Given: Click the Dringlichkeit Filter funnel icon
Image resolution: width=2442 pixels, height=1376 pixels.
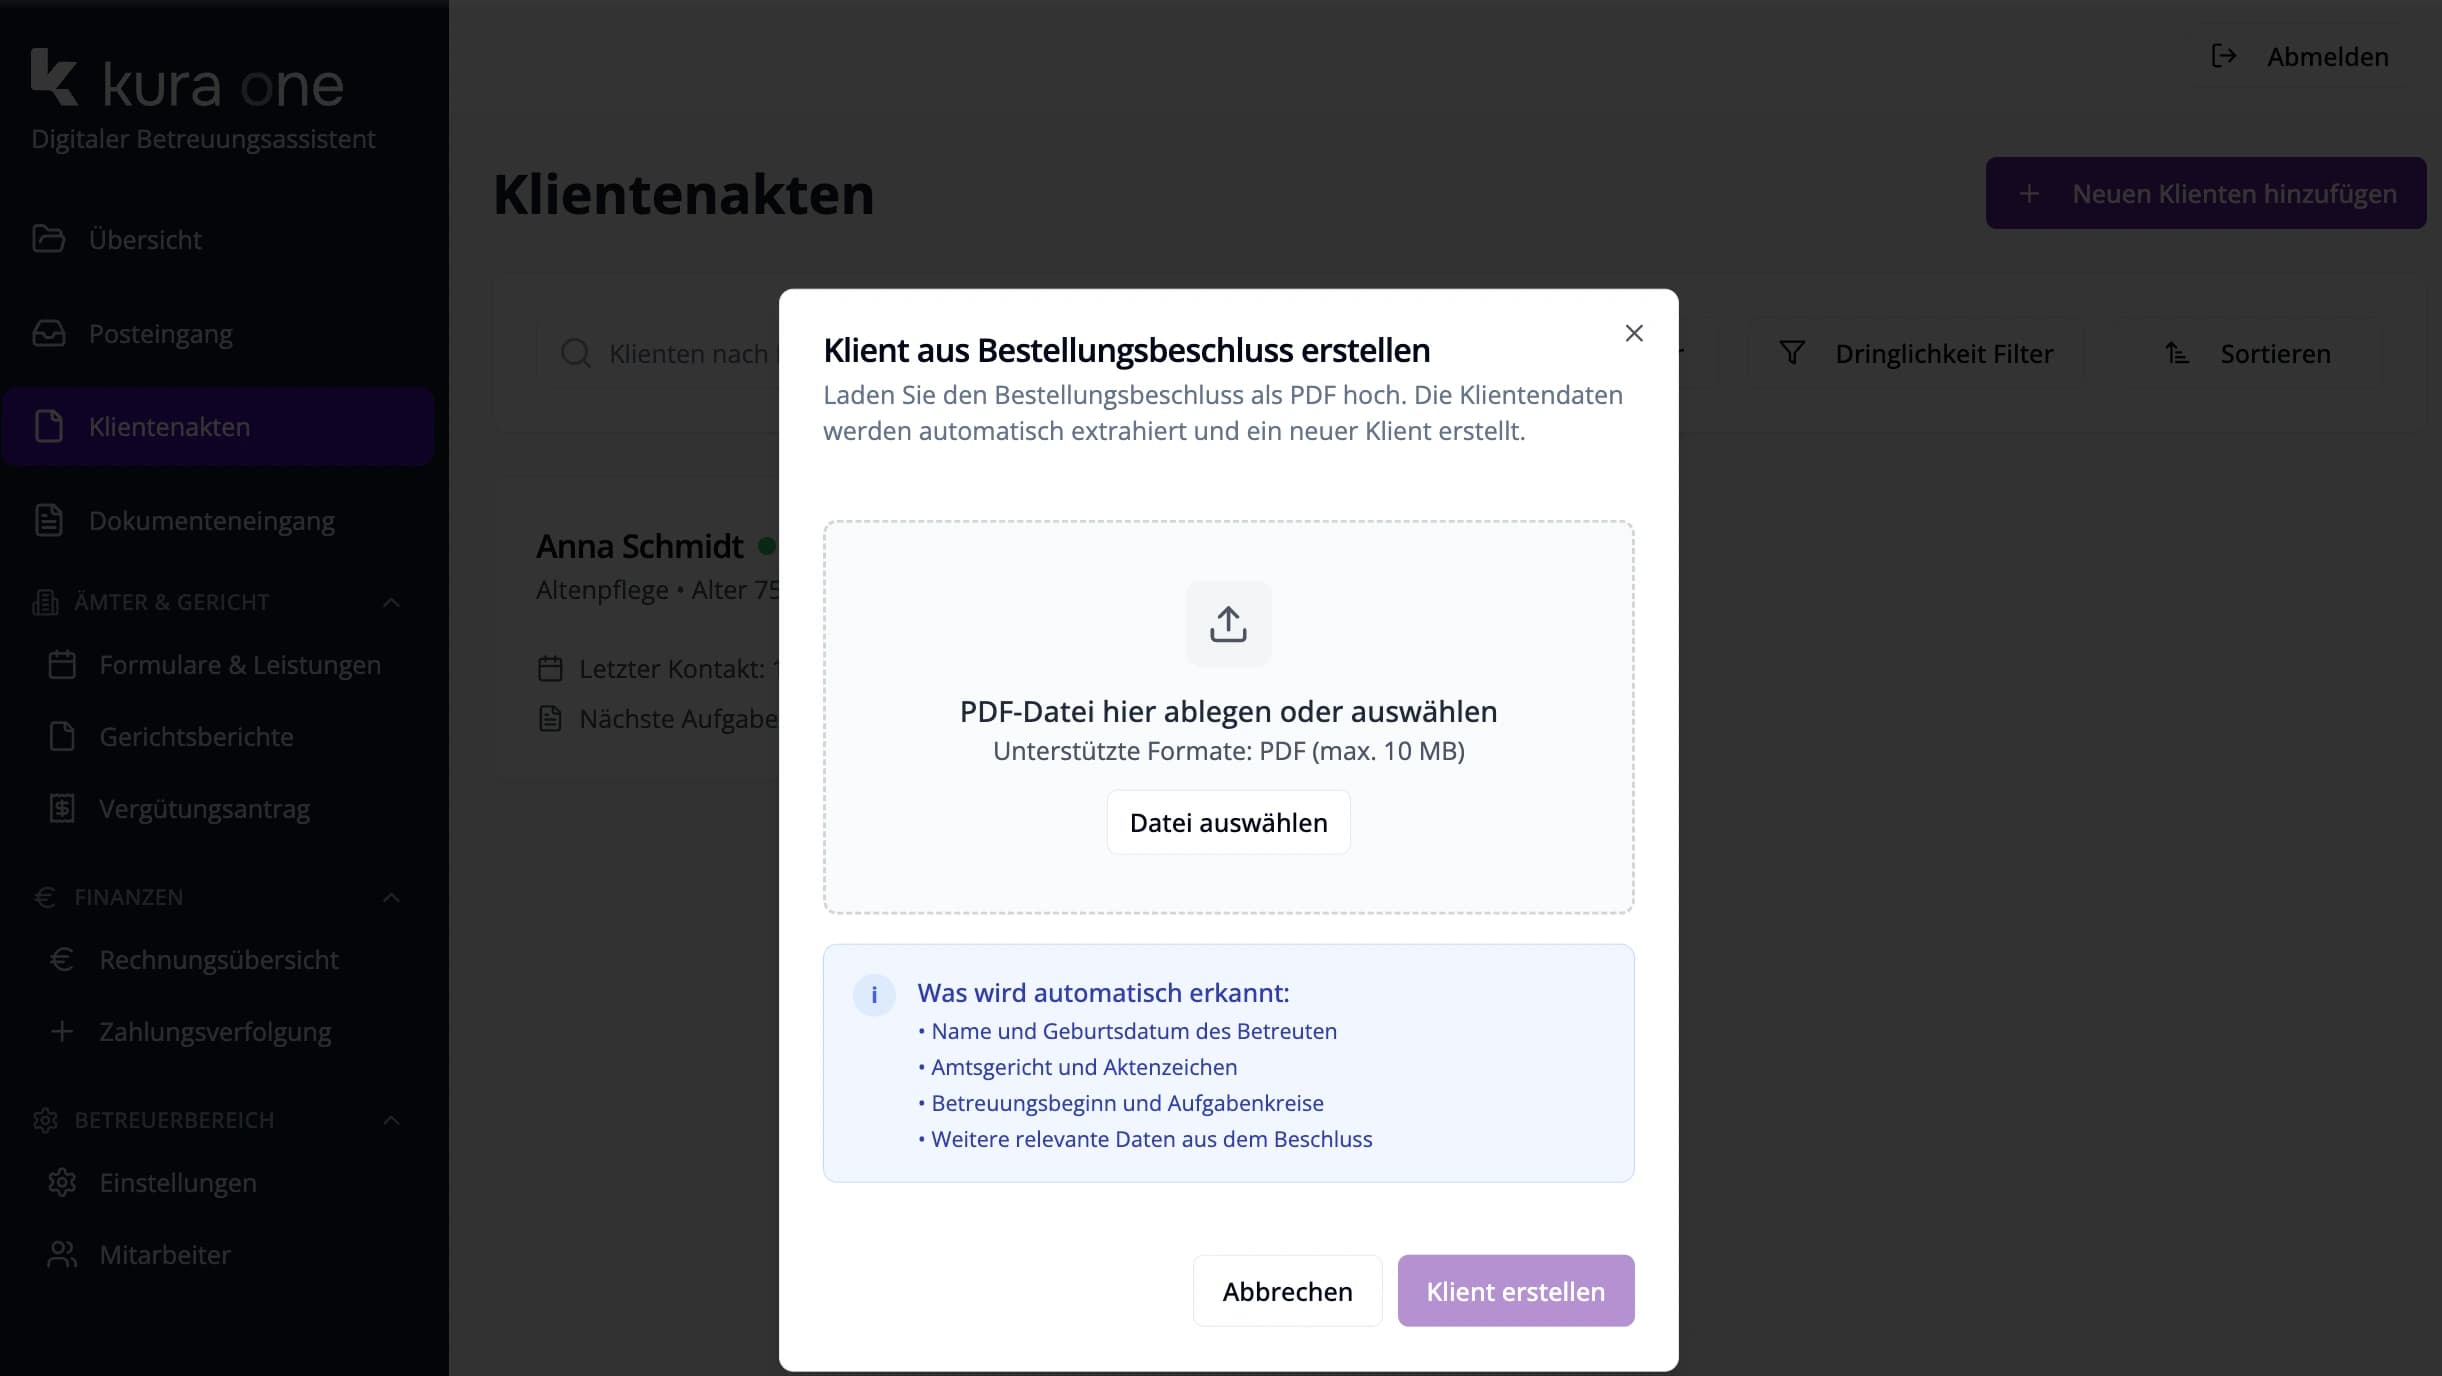Looking at the screenshot, I should tap(1792, 353).
